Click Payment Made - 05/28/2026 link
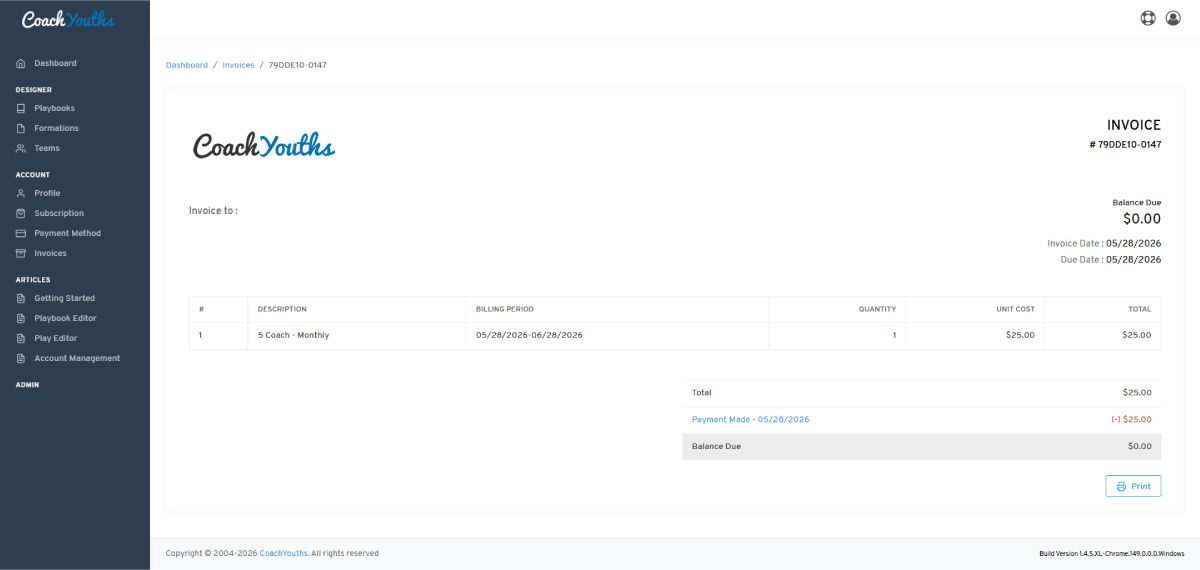 click(750, 420)
